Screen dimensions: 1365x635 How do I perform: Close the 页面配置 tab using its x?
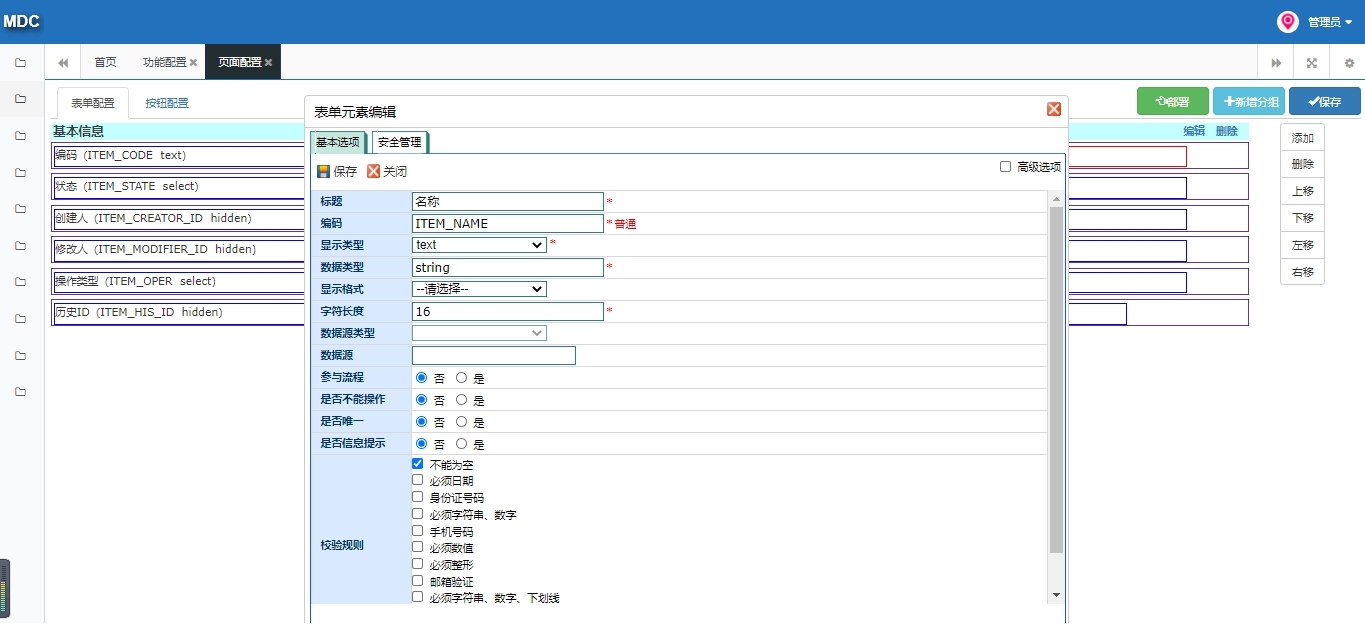(x=268, y=62)
